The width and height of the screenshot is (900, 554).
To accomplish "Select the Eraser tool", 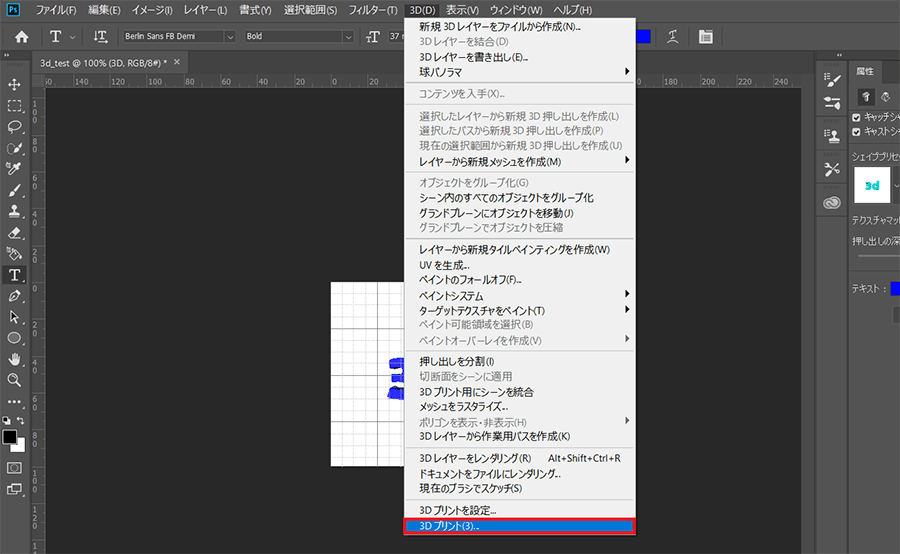I will tap(14, 233).
